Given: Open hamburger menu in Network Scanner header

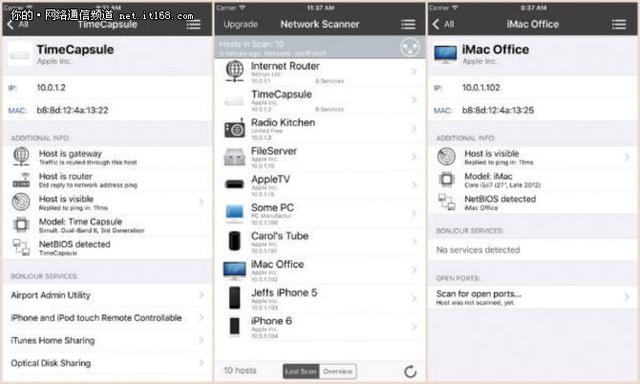Looking at the screenshot, I should click(408, 24).
